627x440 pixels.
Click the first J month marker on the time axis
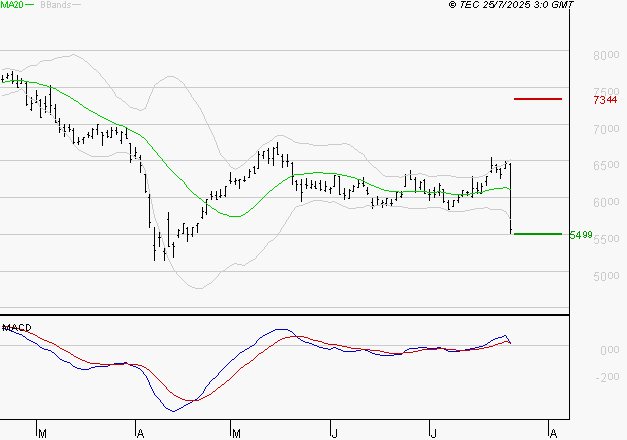click(x=333, y=433)
